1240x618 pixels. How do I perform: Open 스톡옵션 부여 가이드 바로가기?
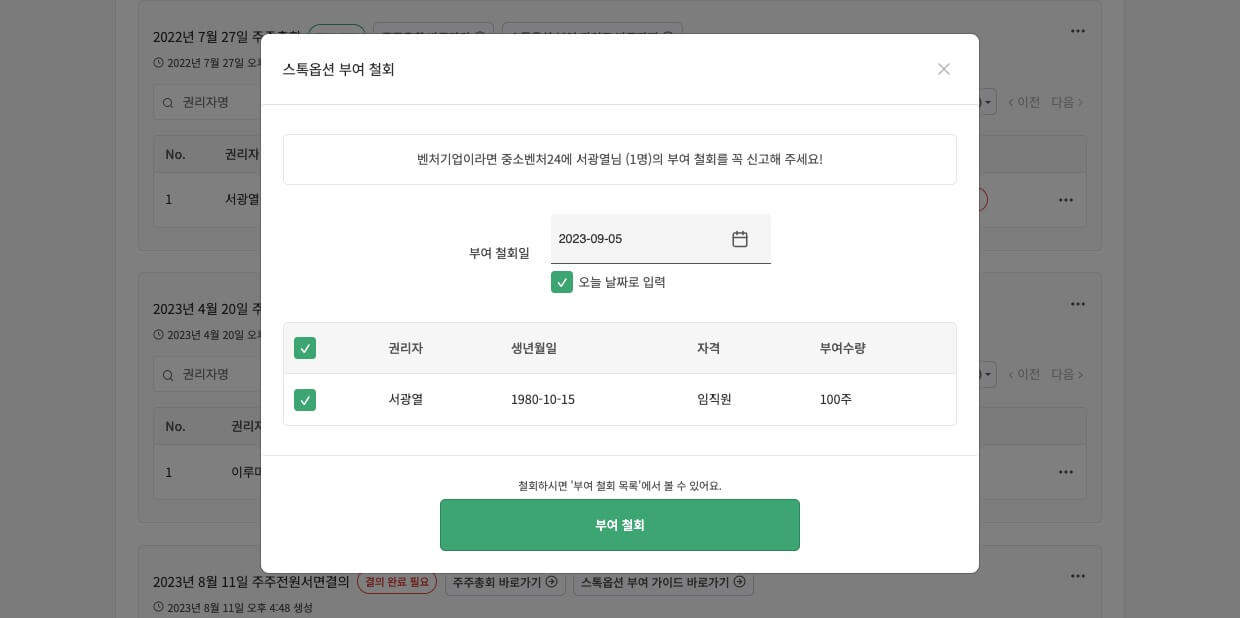(656, 581)
